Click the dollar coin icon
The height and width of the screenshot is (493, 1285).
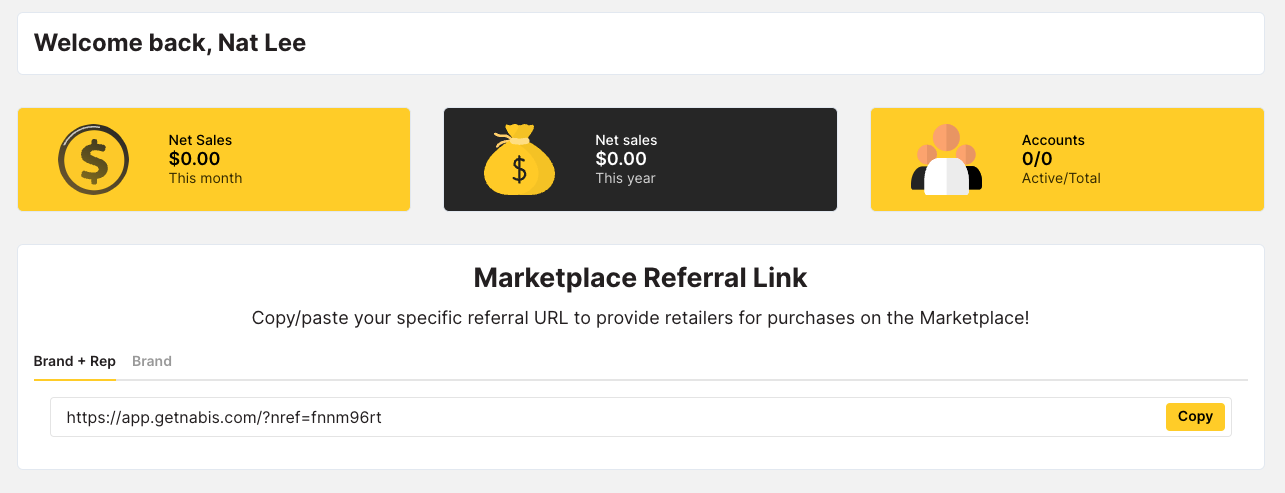pyautogui.click(x=94, y=159)
